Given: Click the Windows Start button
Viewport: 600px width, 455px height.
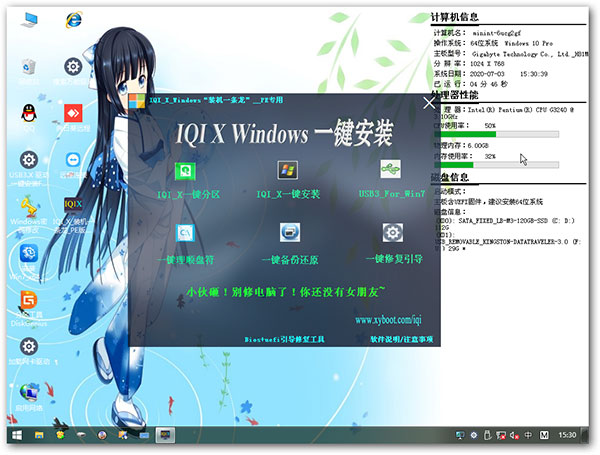Looking at the screenshot, I should pyautogui.click(x=16, y=436).
